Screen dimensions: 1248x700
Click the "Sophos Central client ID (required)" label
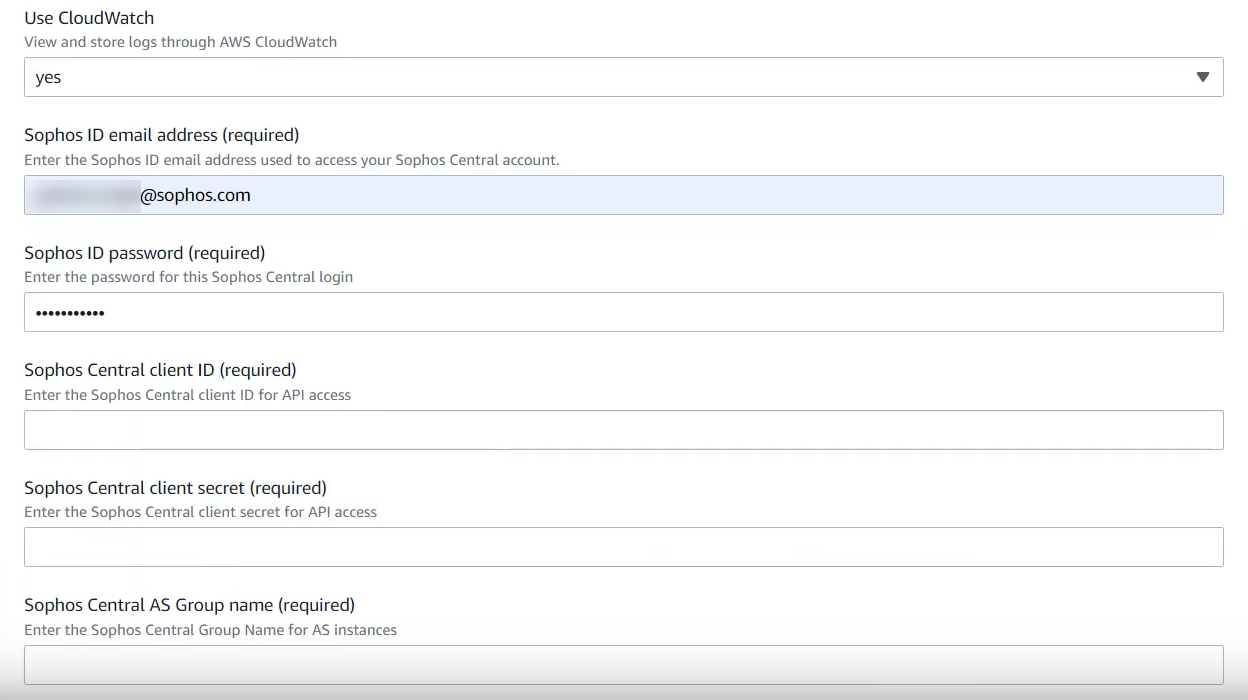(160, 370)
